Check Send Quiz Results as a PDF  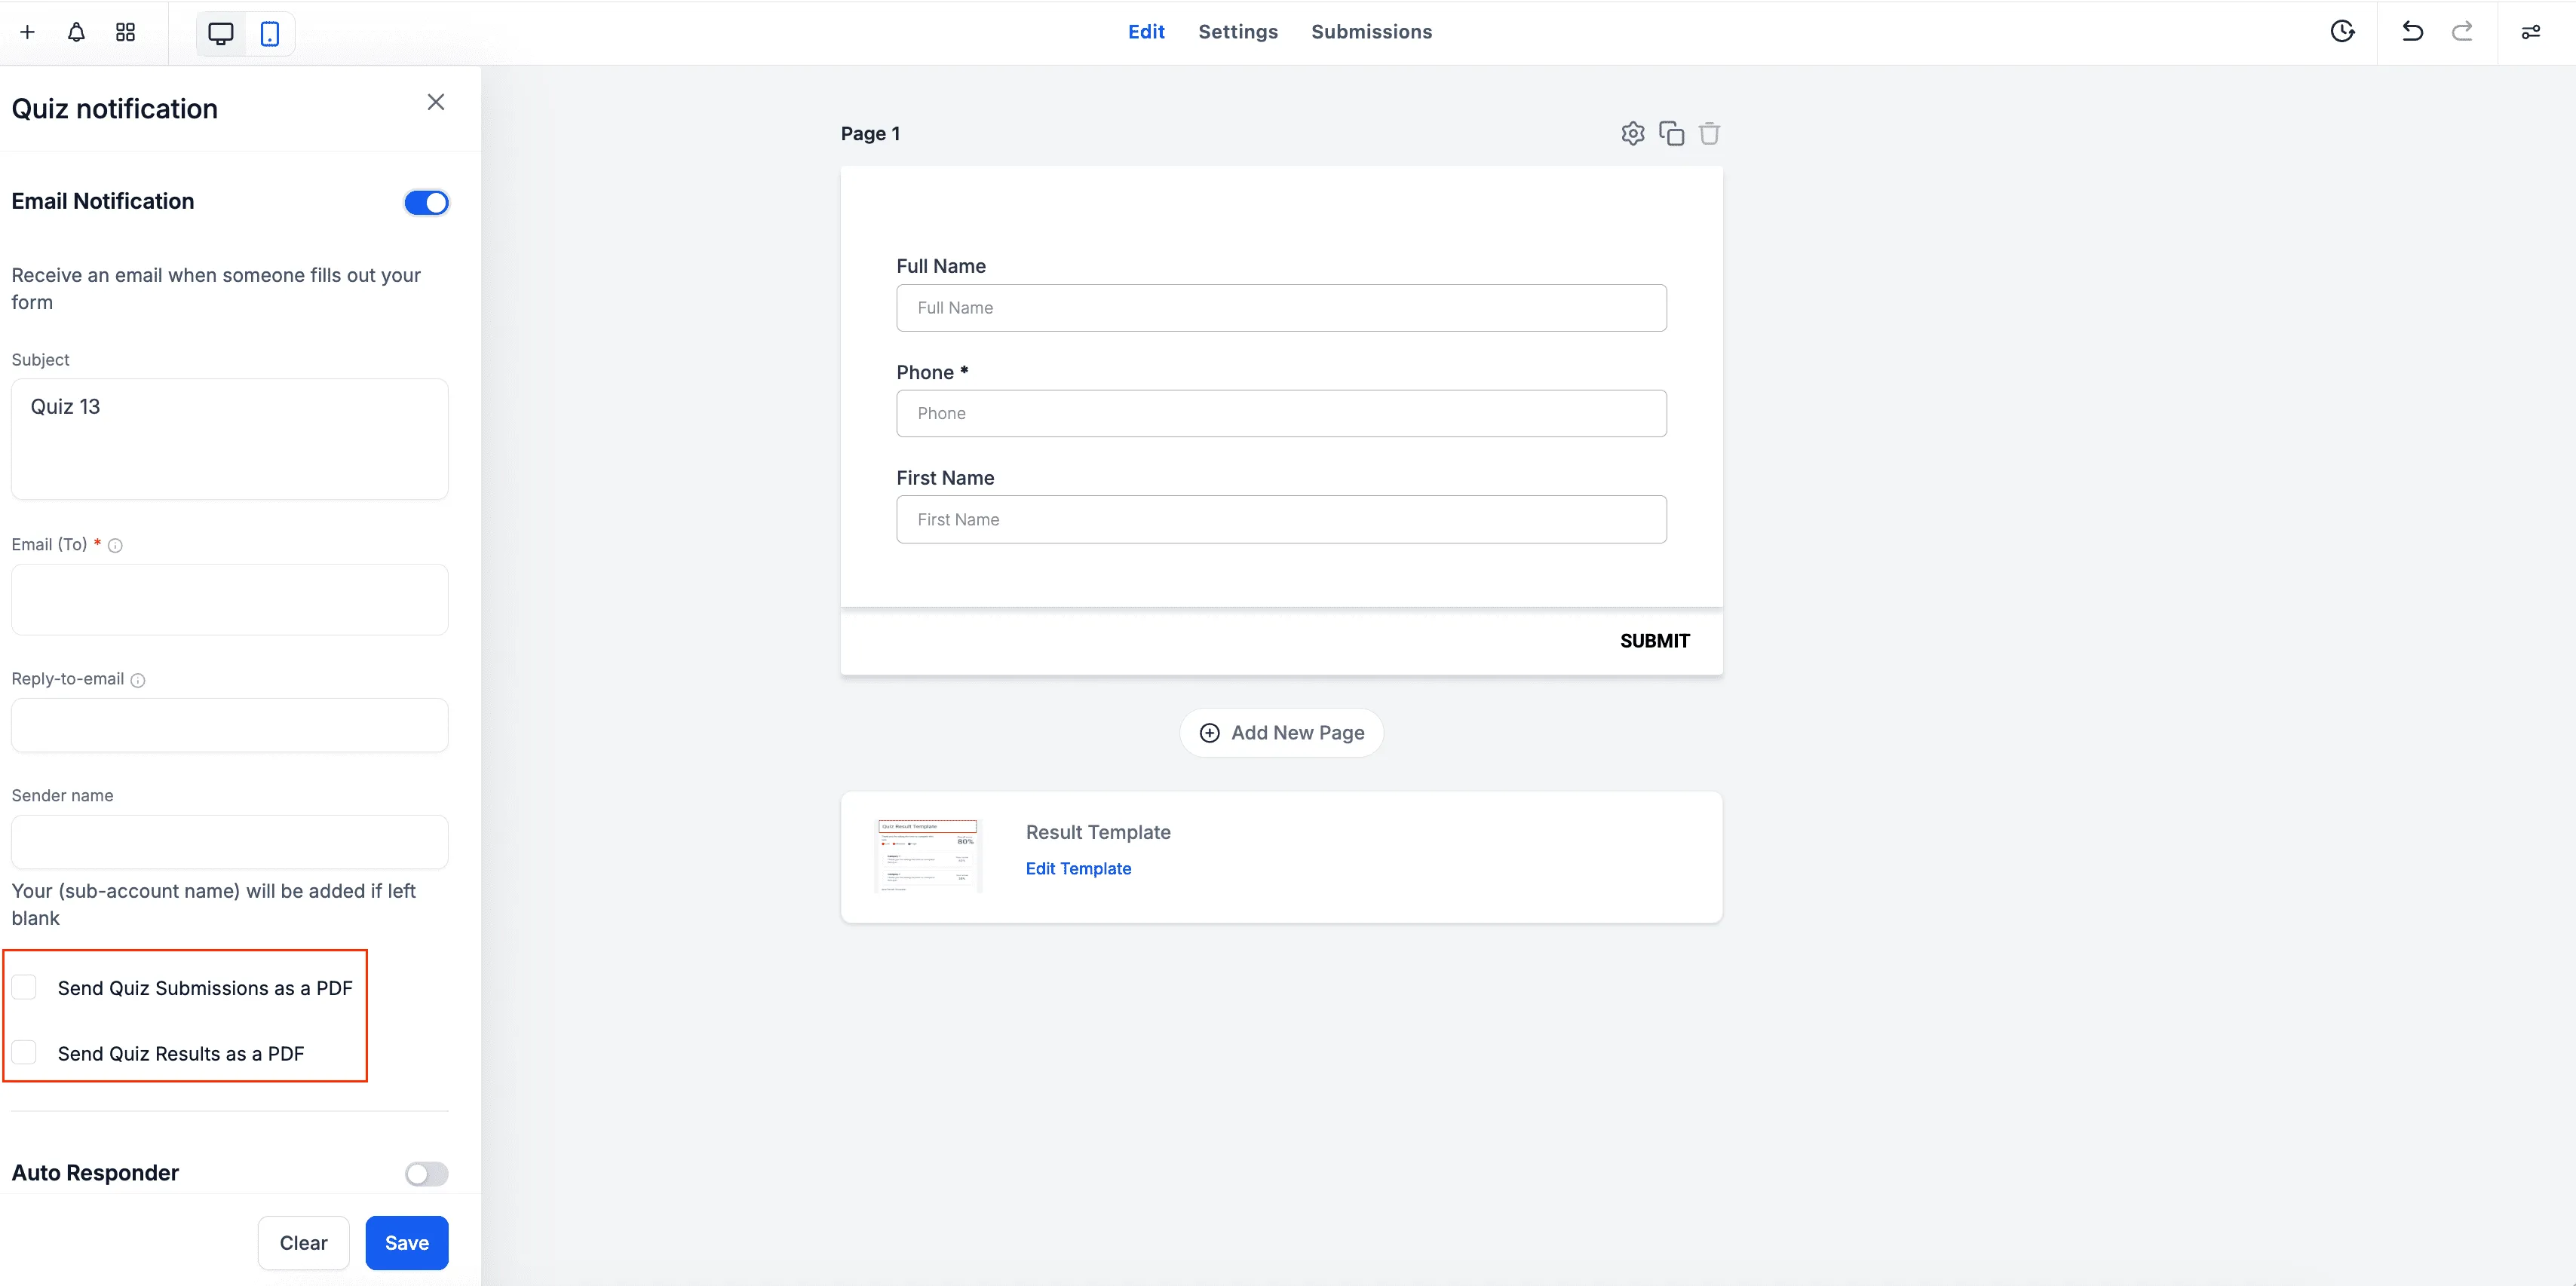click(25, 1052)
